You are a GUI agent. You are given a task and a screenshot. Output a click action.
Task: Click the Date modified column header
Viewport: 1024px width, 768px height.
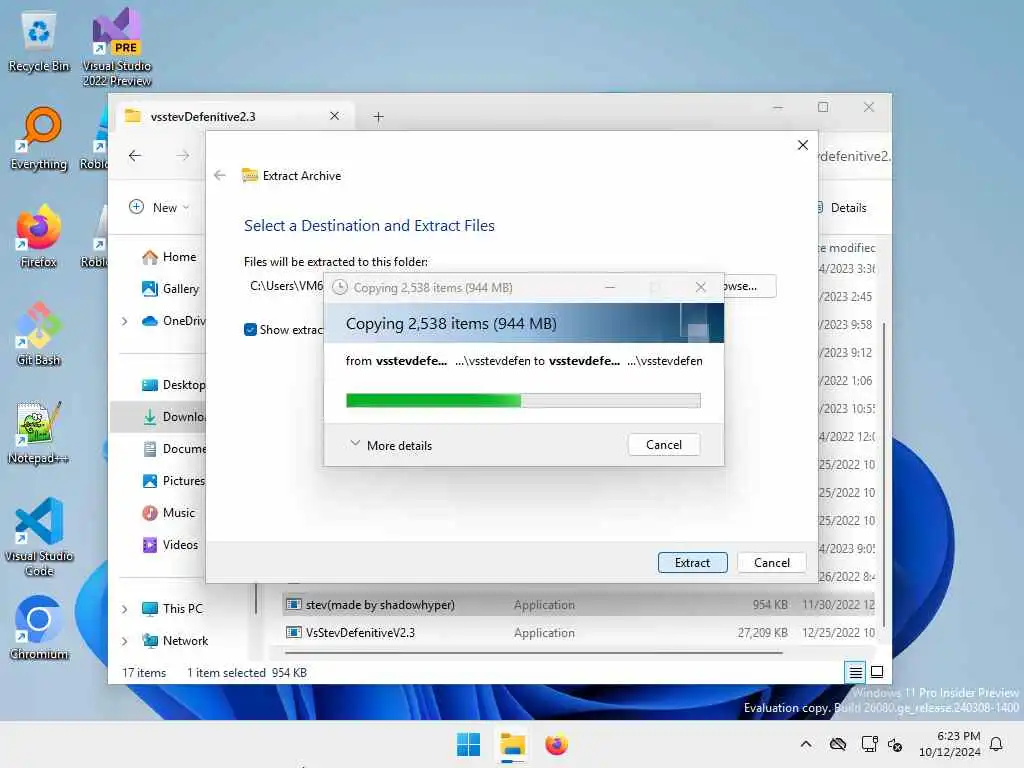(846, 248)
